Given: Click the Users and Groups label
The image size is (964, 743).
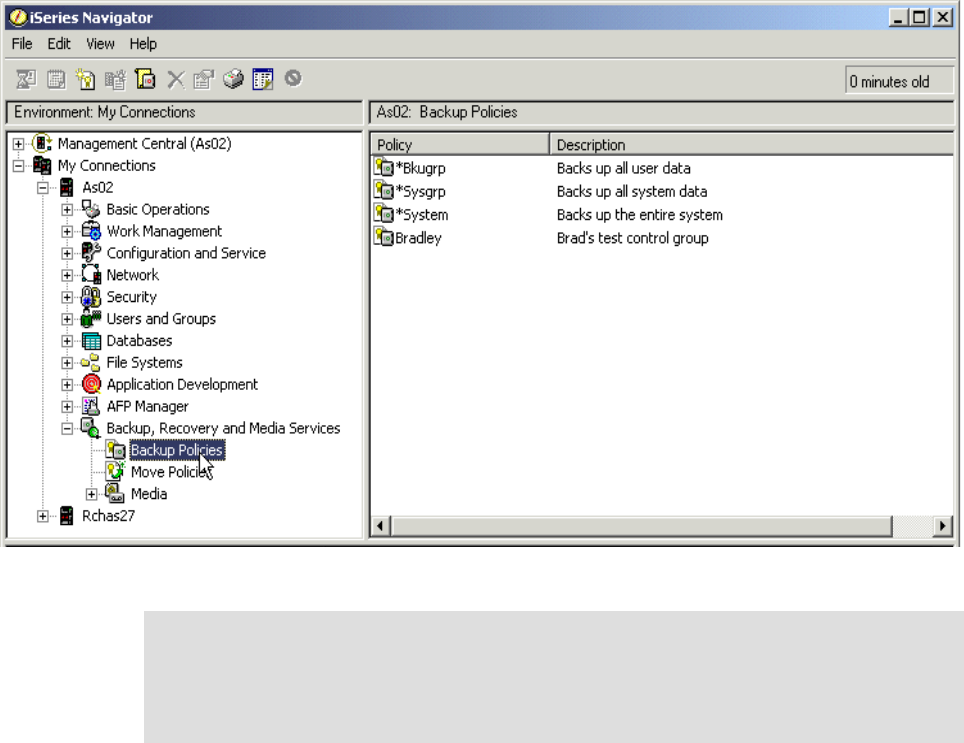Looking at the screenshot, I should point(161,319).
